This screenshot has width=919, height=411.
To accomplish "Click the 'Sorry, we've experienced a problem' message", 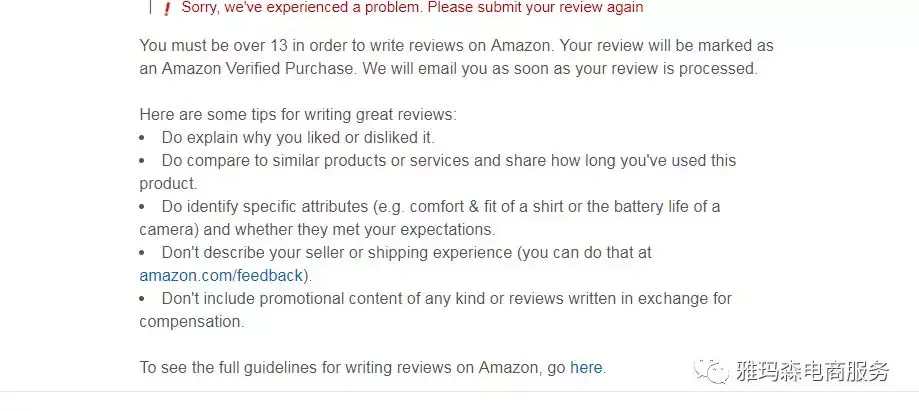I will (x=412, y=8).
